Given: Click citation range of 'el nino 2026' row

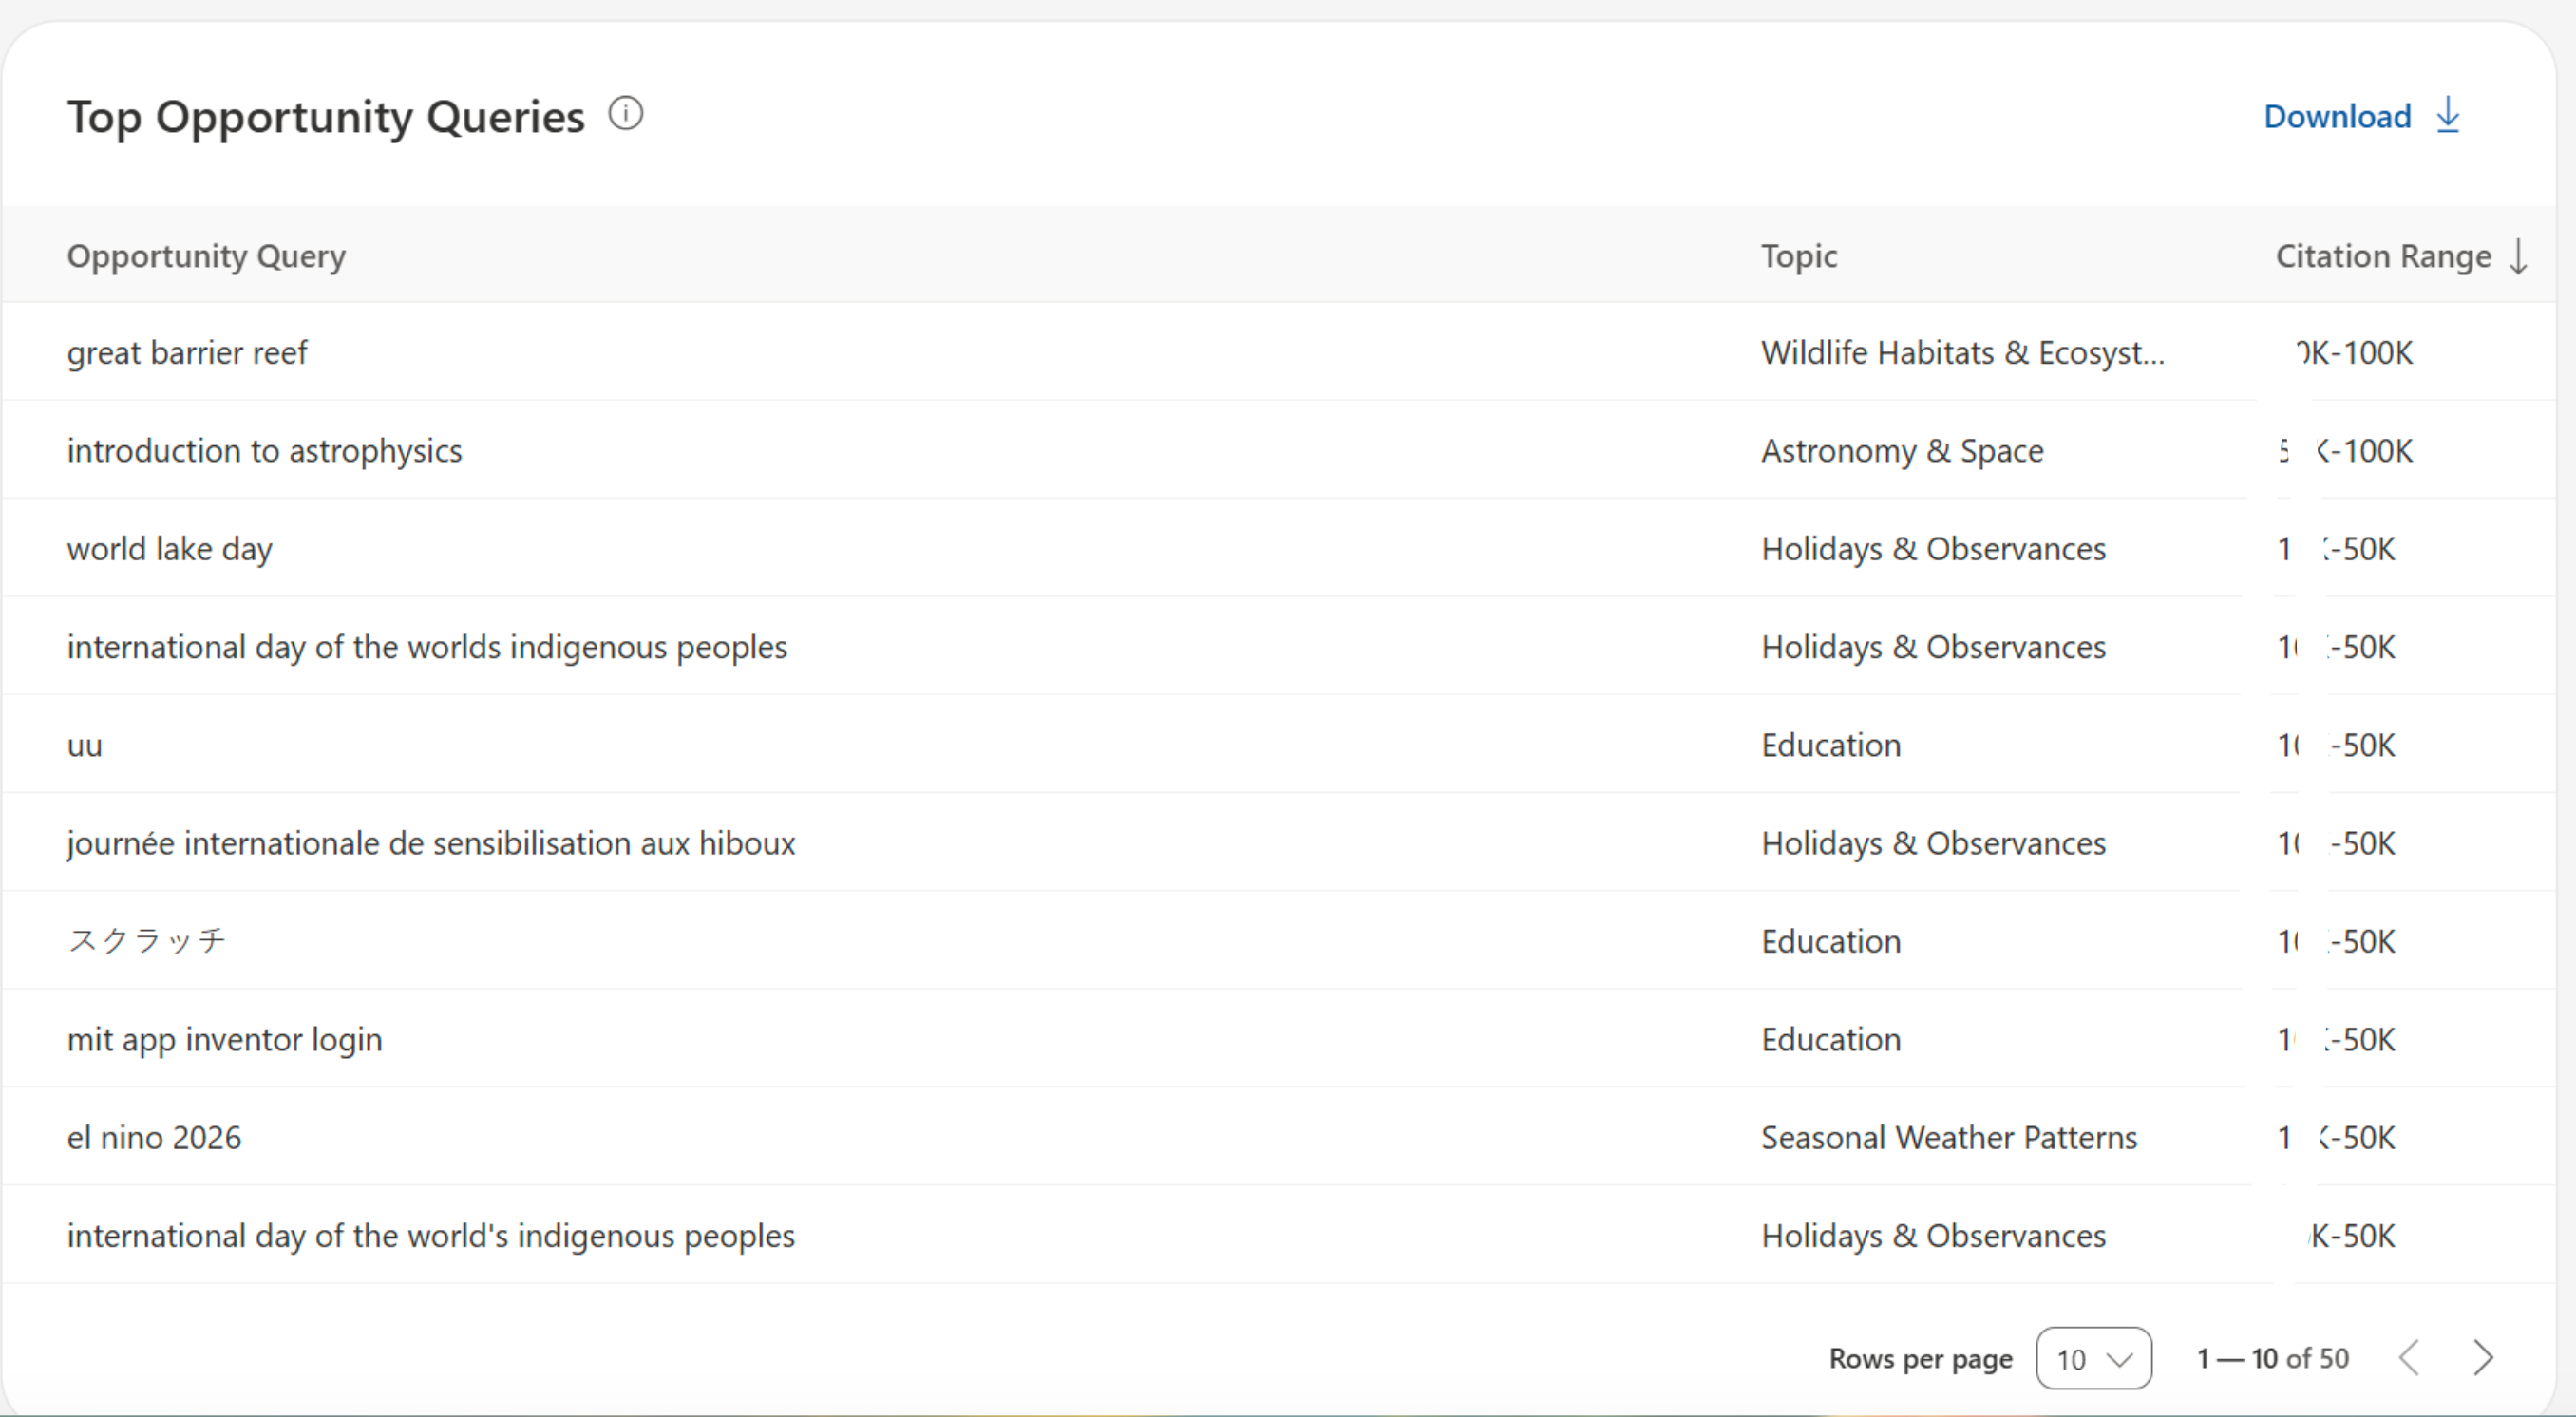Looking at the screenshot, I should tap(2337, 1137).
